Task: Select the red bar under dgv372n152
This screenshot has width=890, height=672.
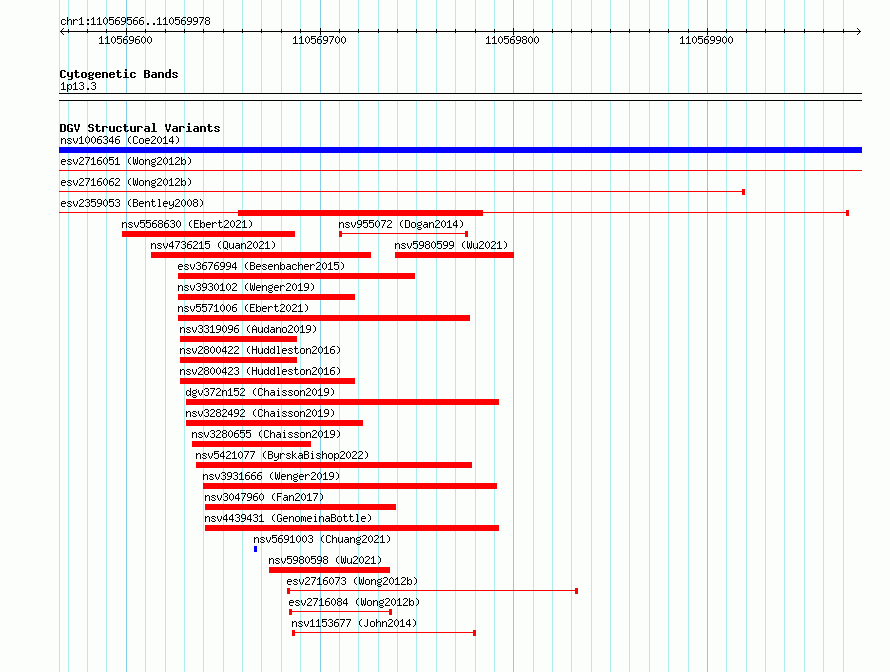Action: [x=342, y=402]
